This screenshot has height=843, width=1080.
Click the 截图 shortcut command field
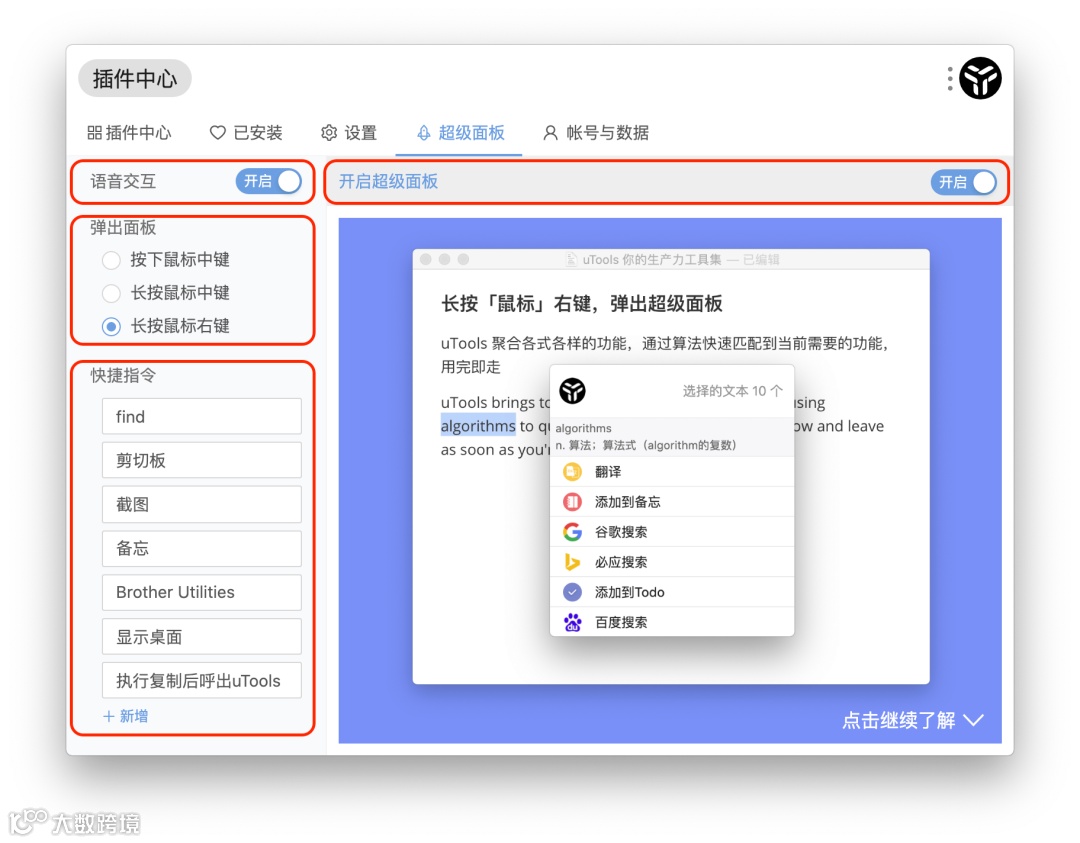(202, 504)
